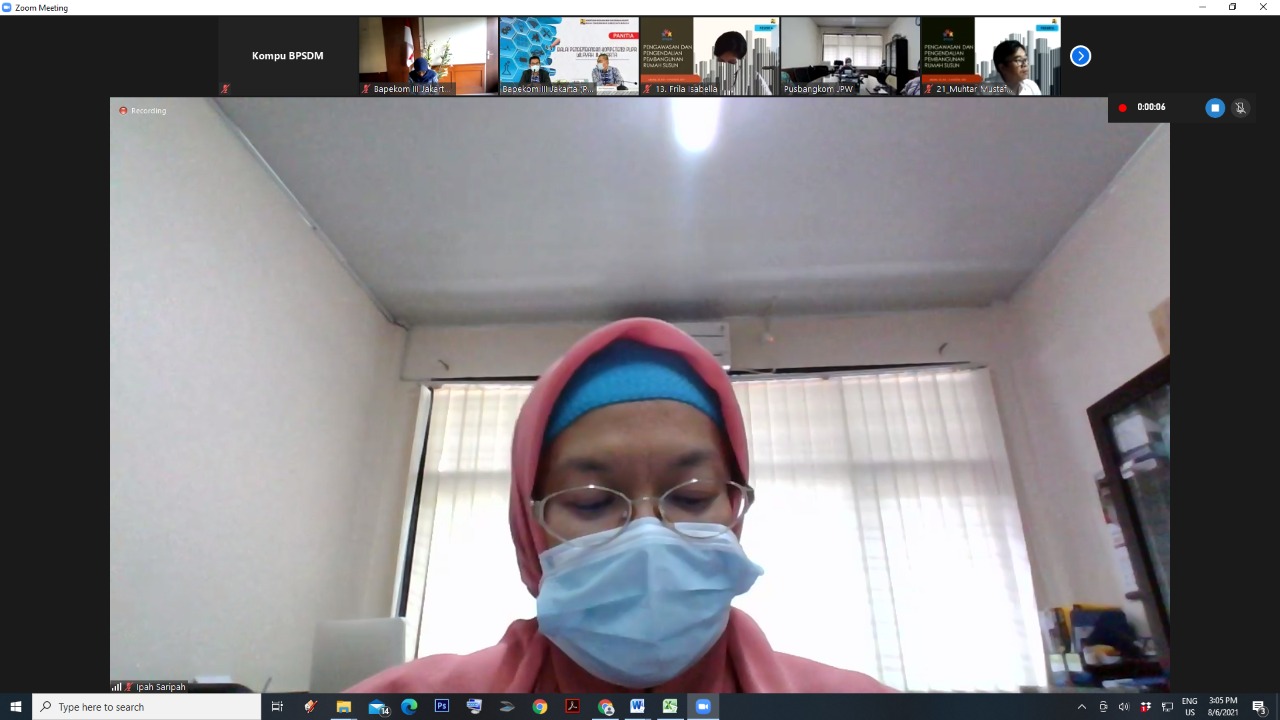Open Microsoft Excel from the taskbar
This screenshot has height=720, width=1280.
pyautogui.click(x=670, y=707)
